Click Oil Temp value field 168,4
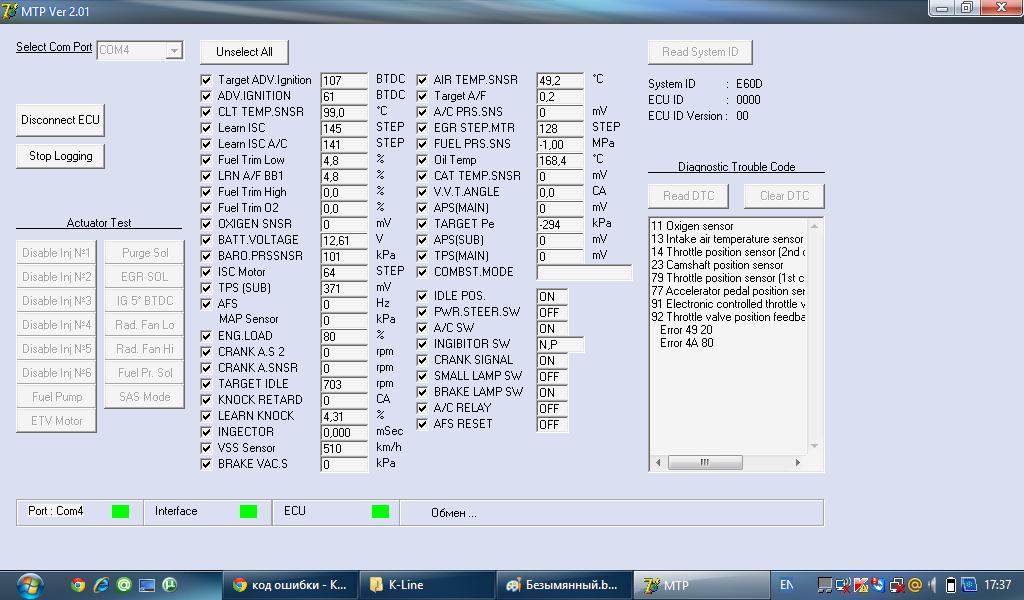1024x600 pixels. [560, 160]
